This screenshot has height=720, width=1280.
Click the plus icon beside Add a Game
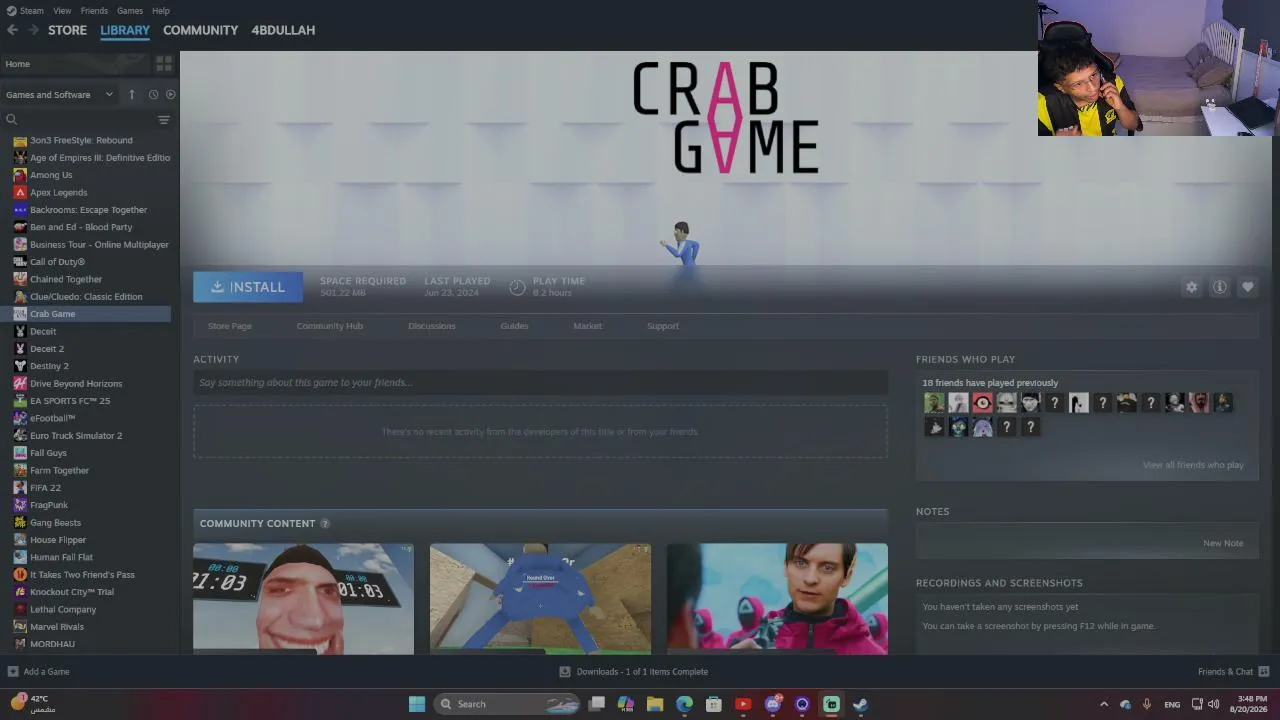tap(13, 672)
